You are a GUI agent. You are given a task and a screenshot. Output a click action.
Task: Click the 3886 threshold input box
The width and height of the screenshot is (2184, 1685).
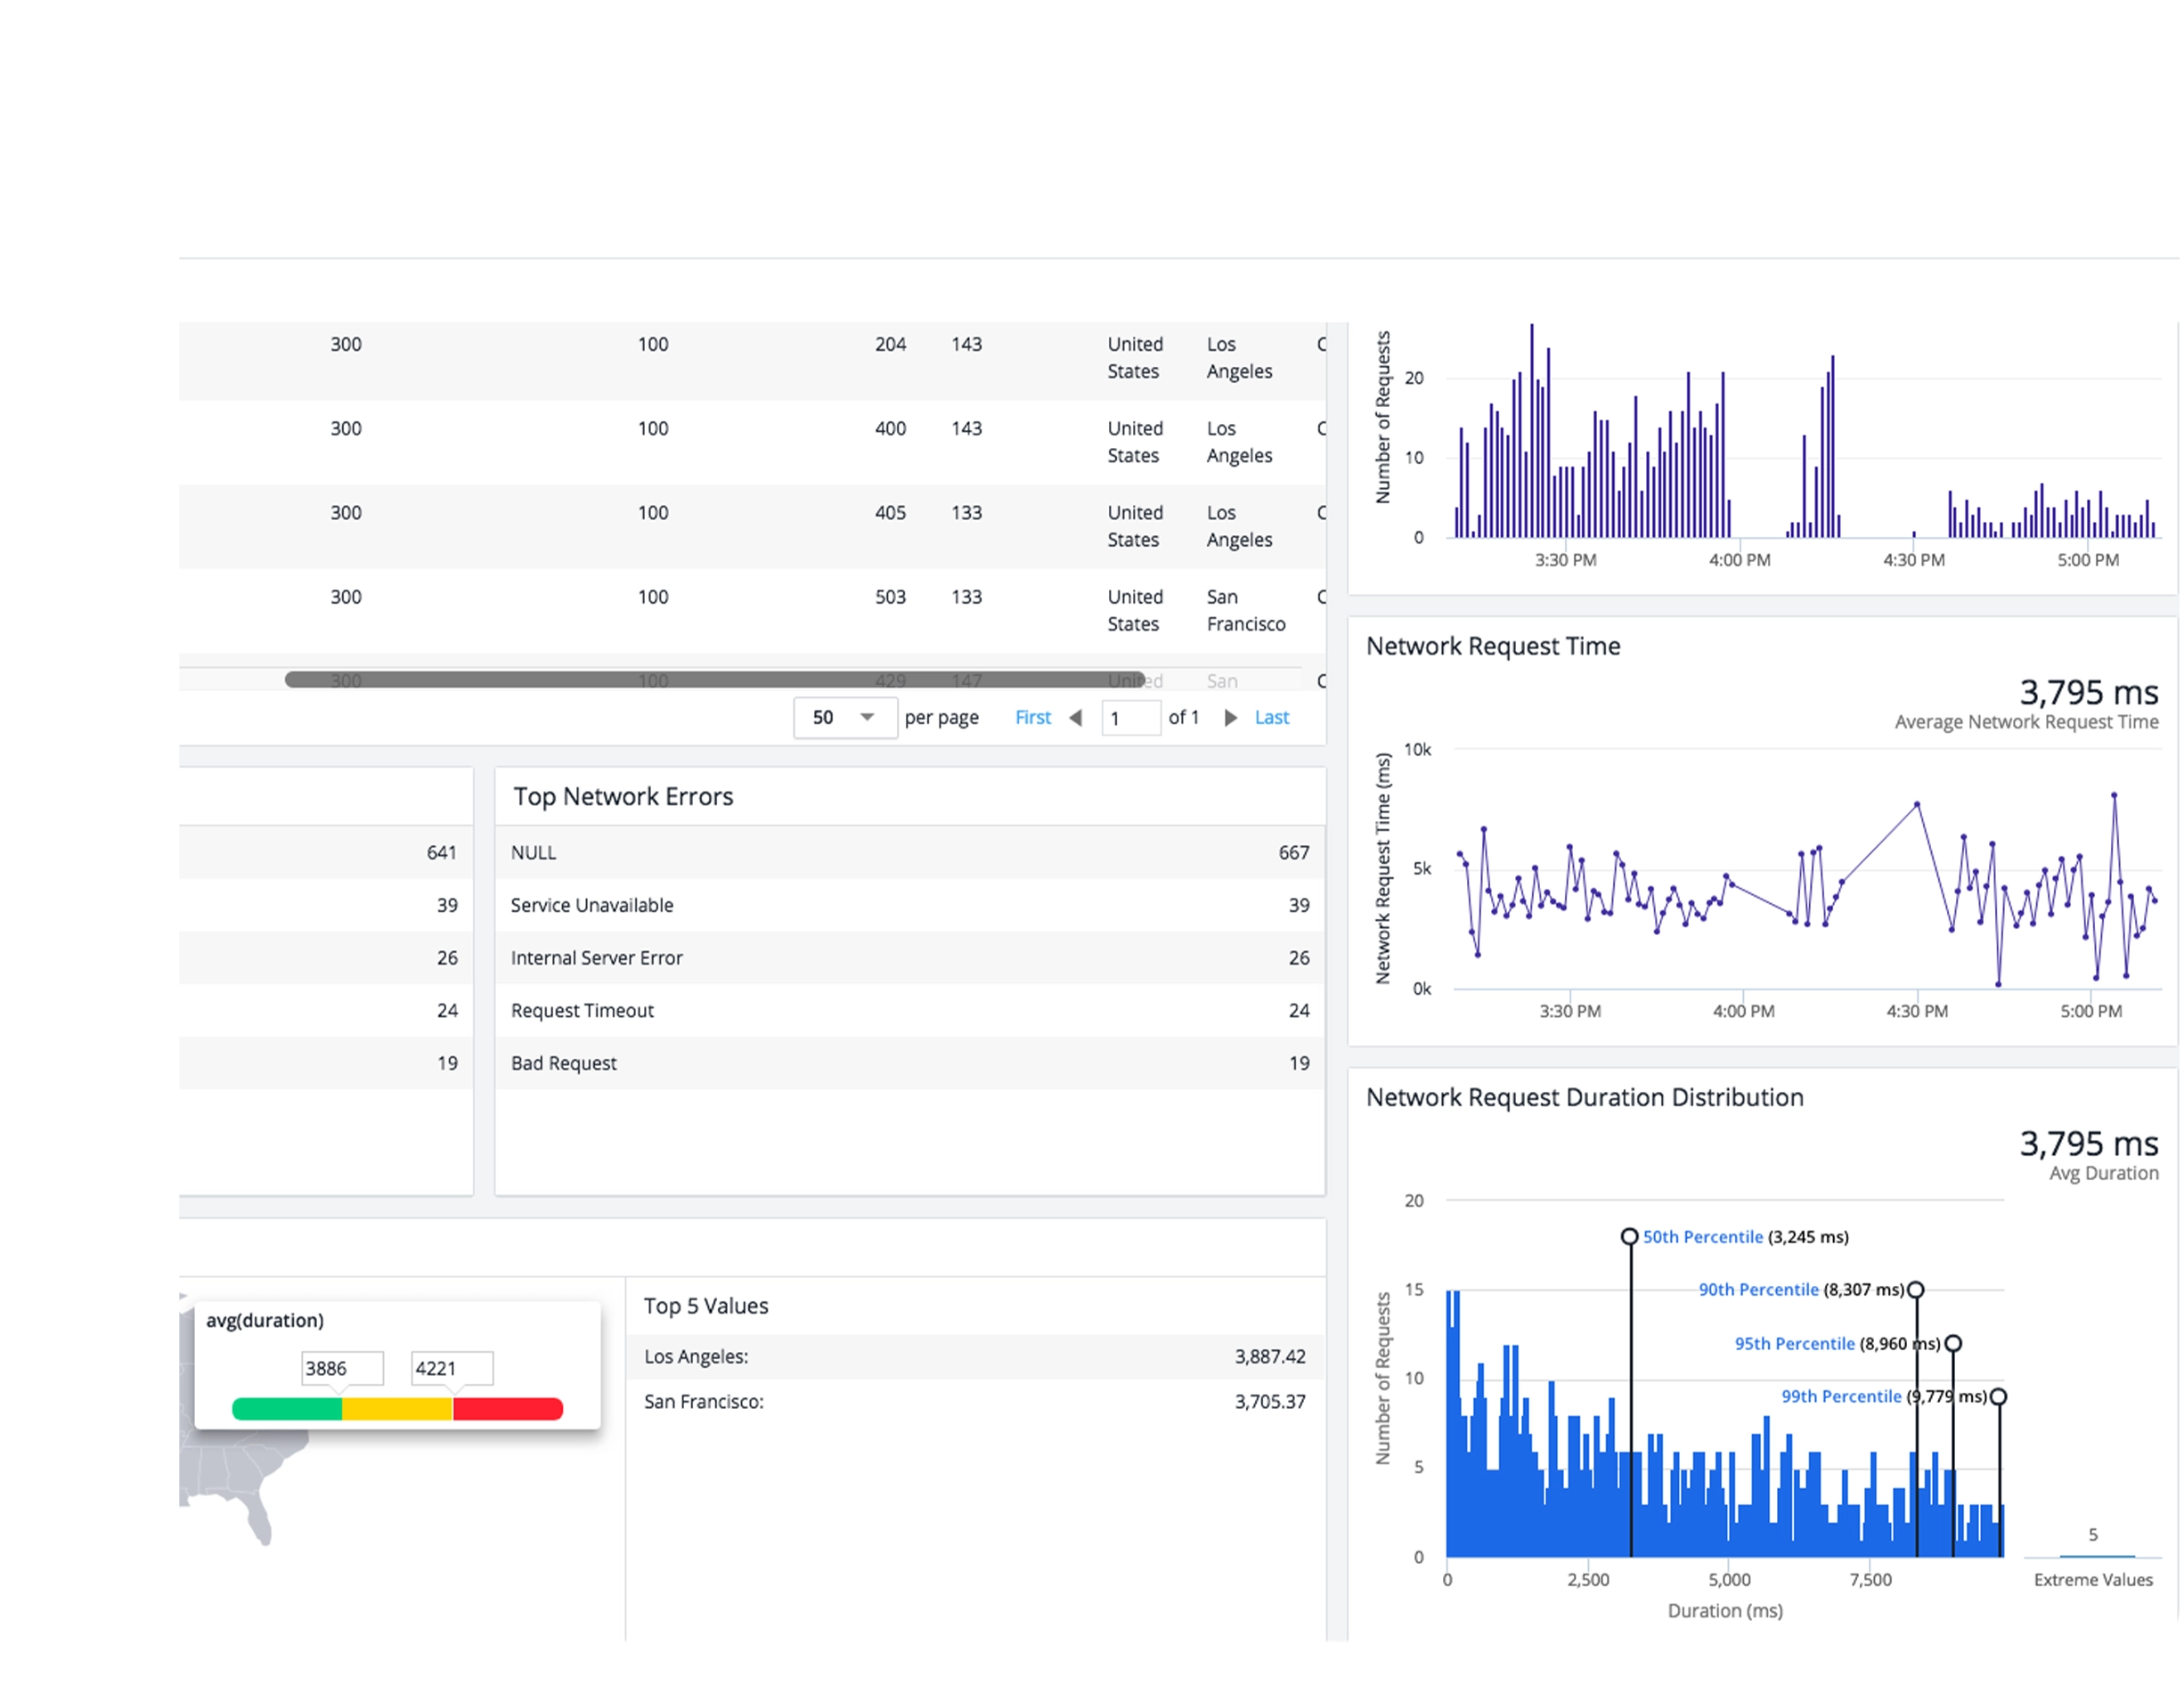coord(342,1368)
